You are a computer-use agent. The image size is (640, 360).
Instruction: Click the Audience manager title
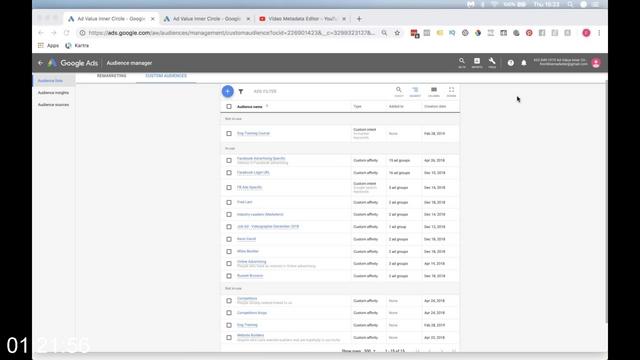click(129, 63)
